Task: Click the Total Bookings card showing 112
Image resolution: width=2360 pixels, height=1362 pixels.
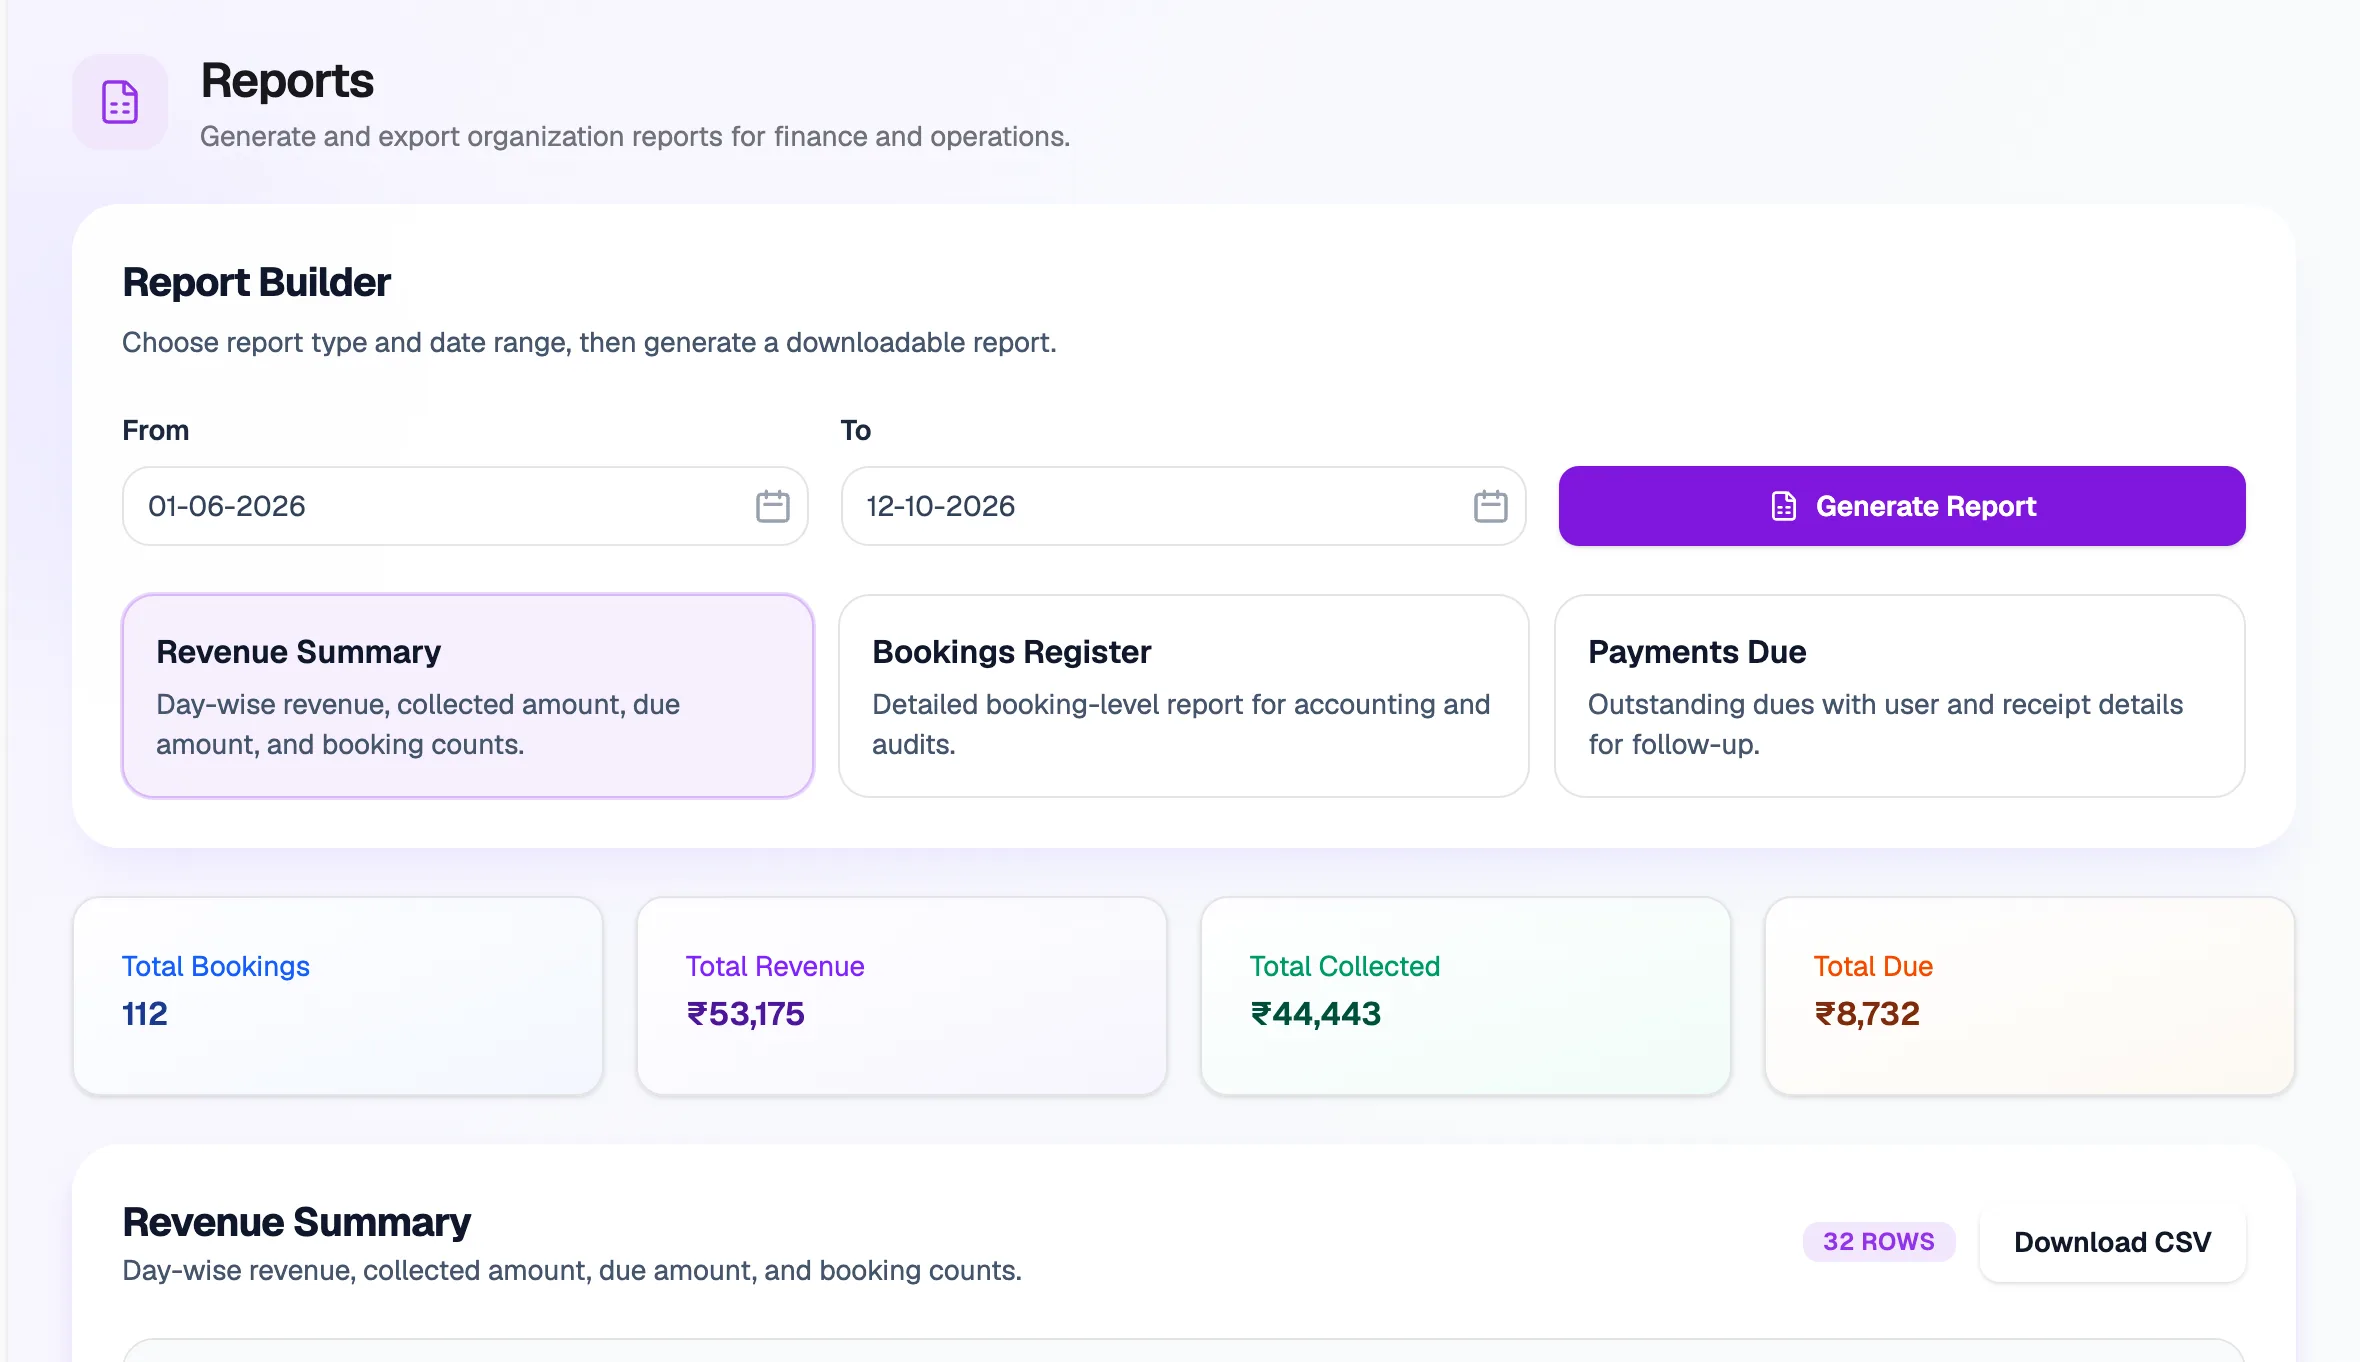Action: tap(338, 996)
